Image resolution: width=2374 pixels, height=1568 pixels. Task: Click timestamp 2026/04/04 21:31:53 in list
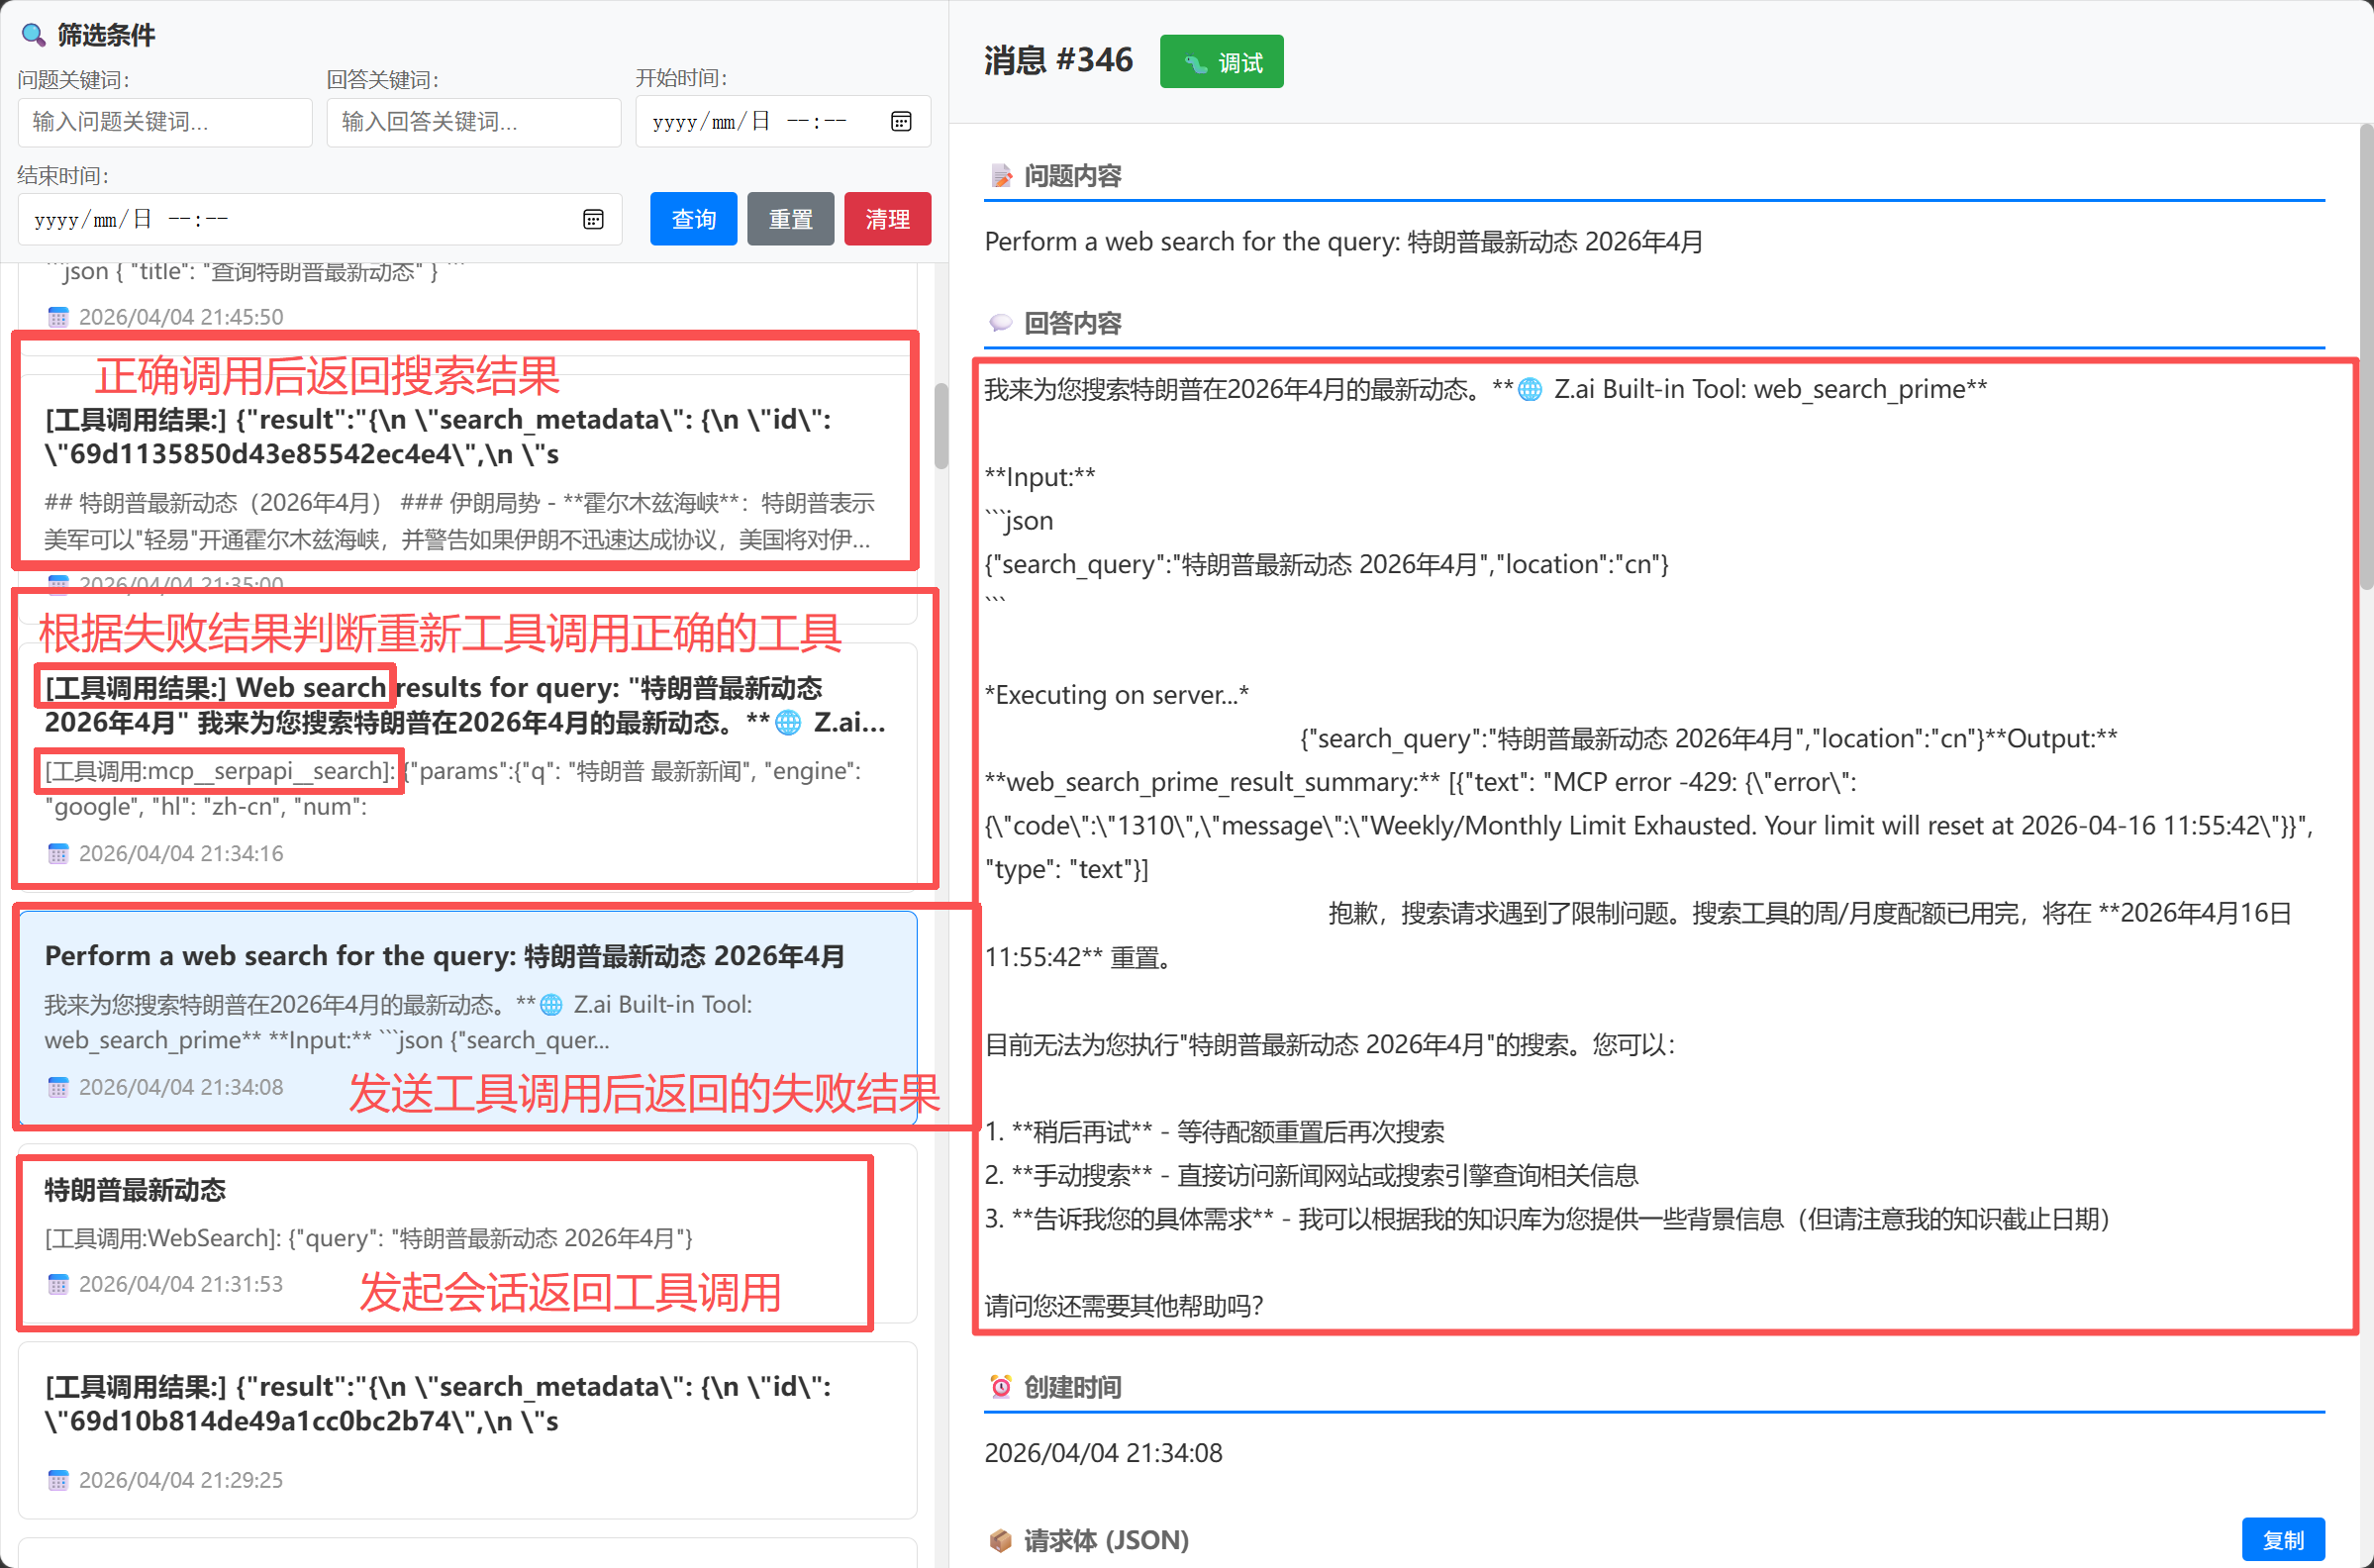pos(181,1283)
